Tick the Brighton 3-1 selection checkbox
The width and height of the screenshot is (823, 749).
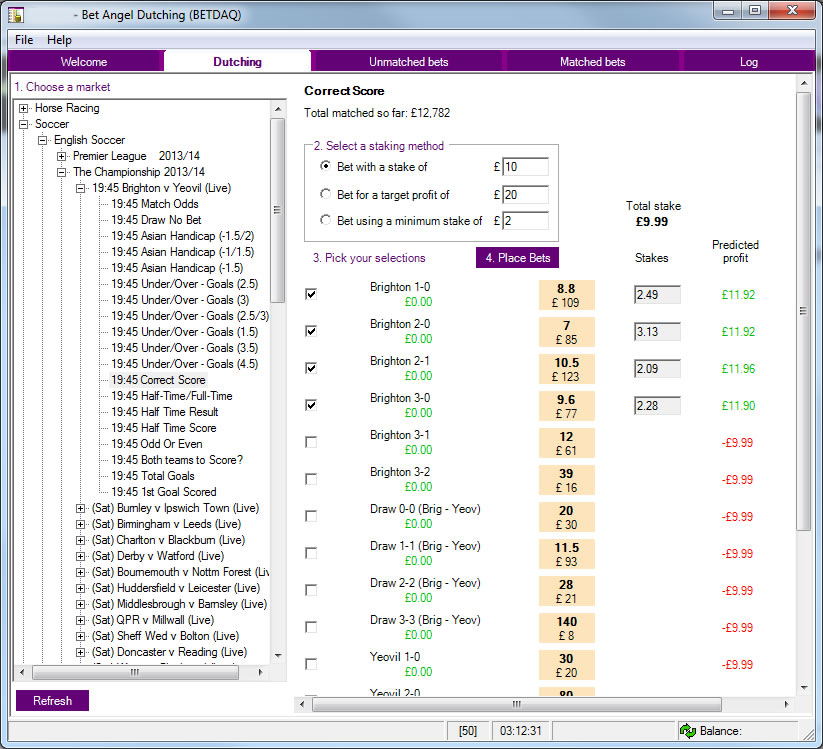point(311,442)
